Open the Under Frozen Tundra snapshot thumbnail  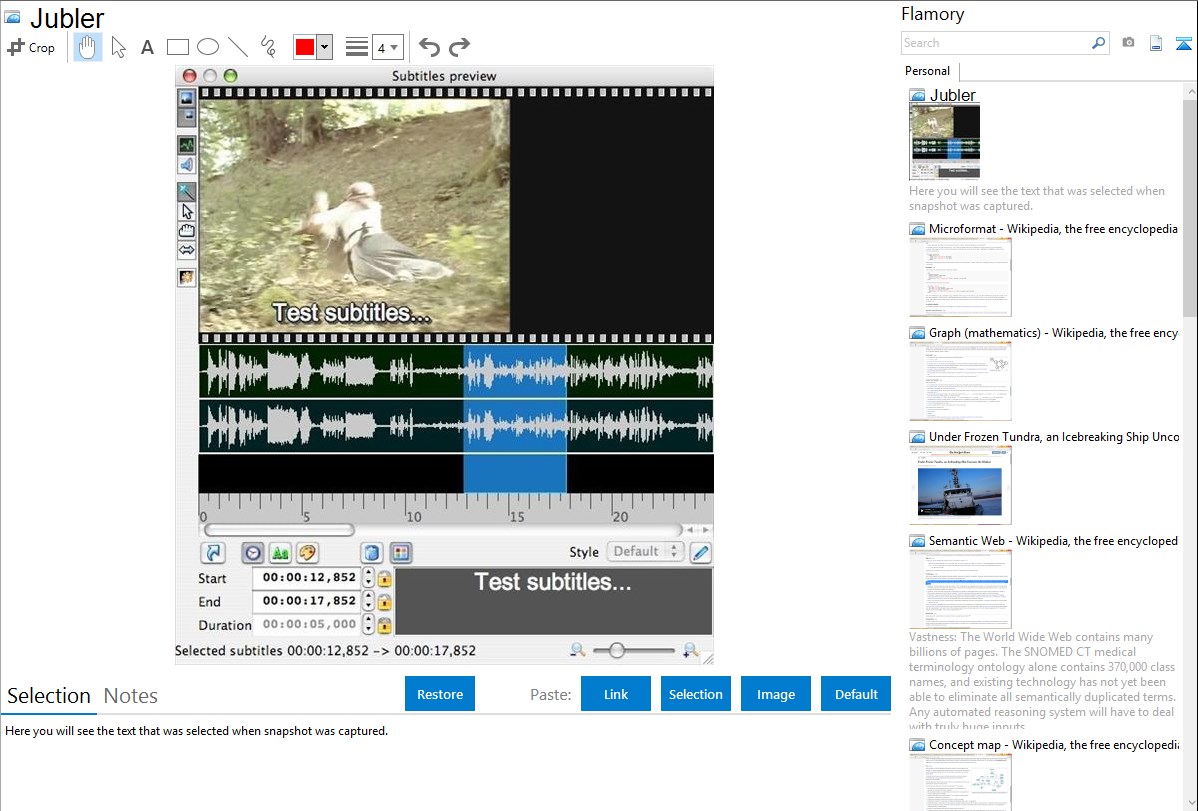(960, 485)
